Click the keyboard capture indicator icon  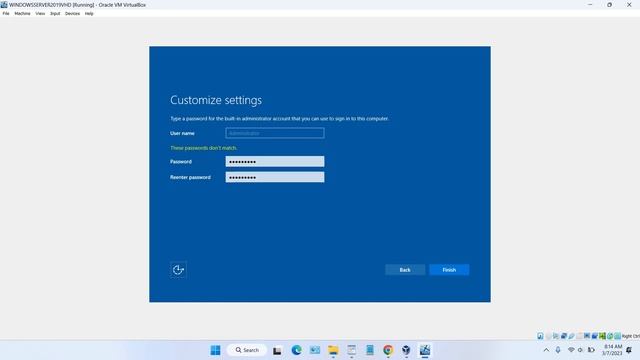pyautogui.click(x=618, y=336)
